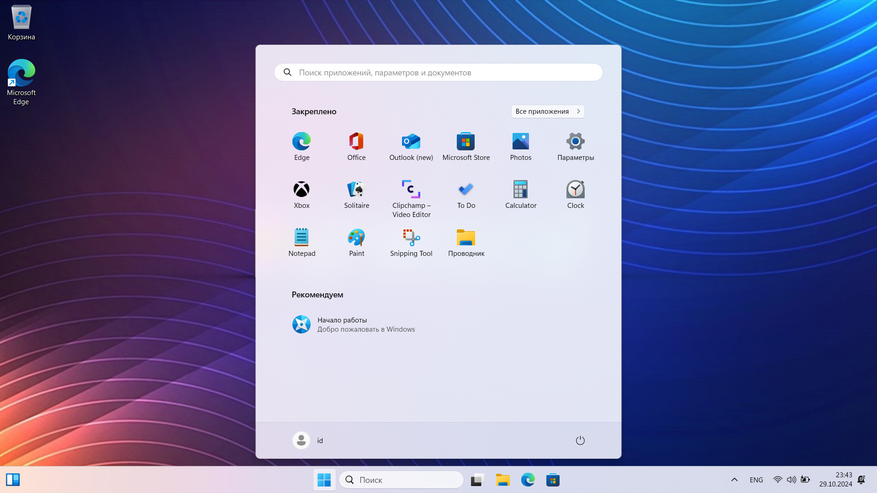The width and height of the screenshot is (877, 493).
Task: Open the id user account menu
Action: coord(308,440)
